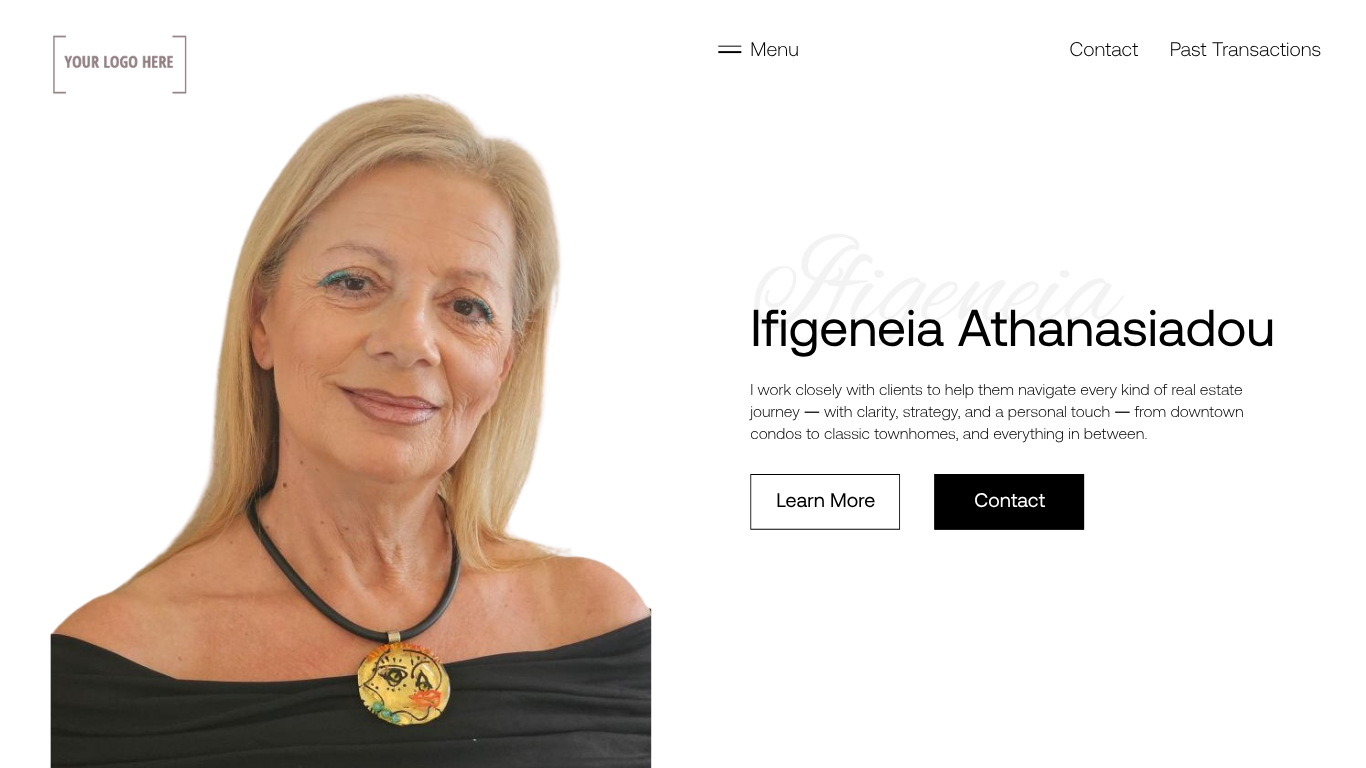Click the real estate description paragraph
Image resolution: width=1366 pixels, height=768 pixels.
coord(997,412)
